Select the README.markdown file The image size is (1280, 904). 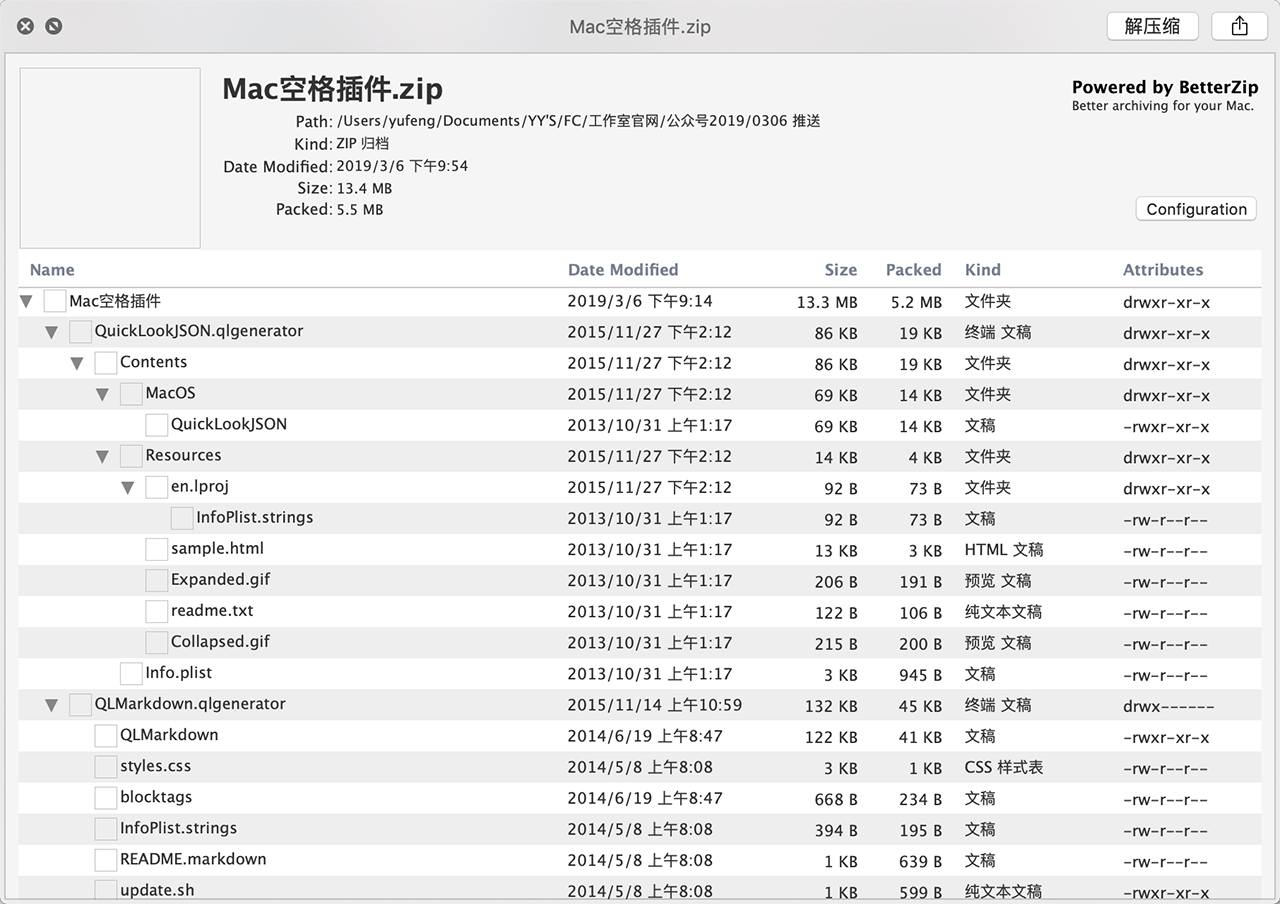click(x=192, y=860)
